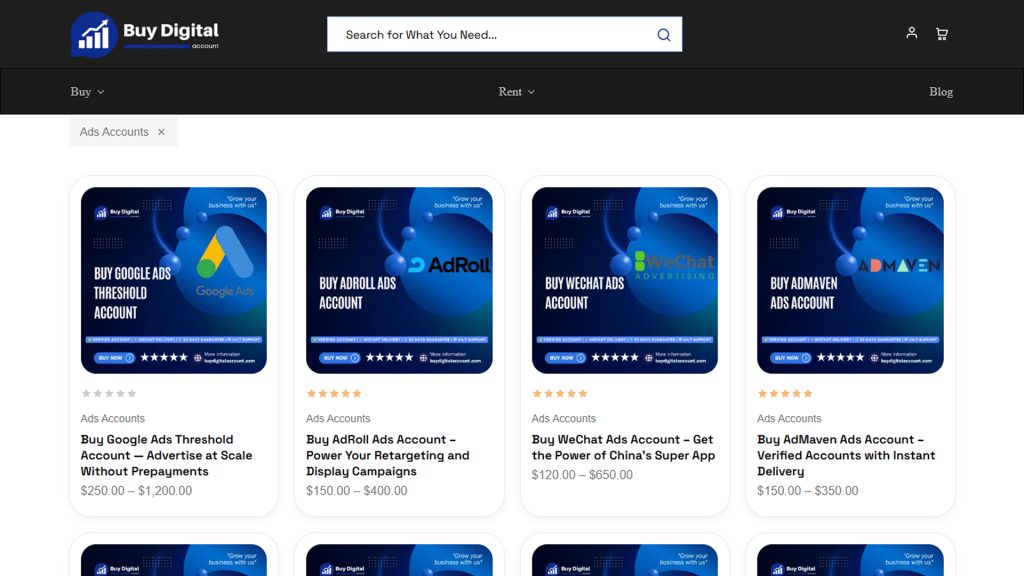Focus the Search for What You Need field
Image resolution: width=1024 pixels, height=576 pixels.
click(x=496, y=35)
